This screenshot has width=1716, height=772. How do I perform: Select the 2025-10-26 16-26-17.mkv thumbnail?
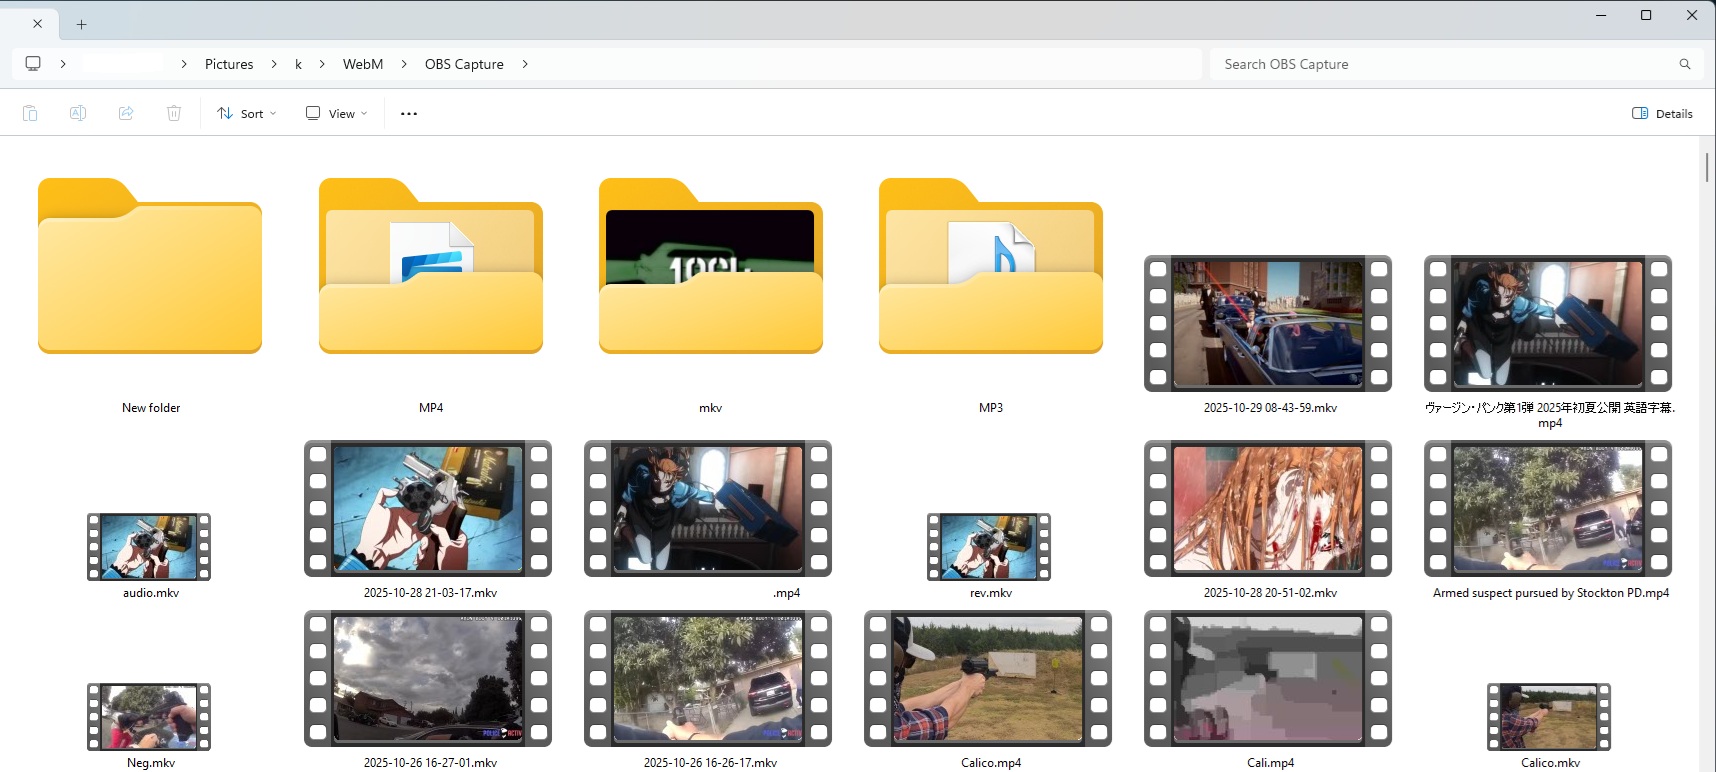pos(708,678)
